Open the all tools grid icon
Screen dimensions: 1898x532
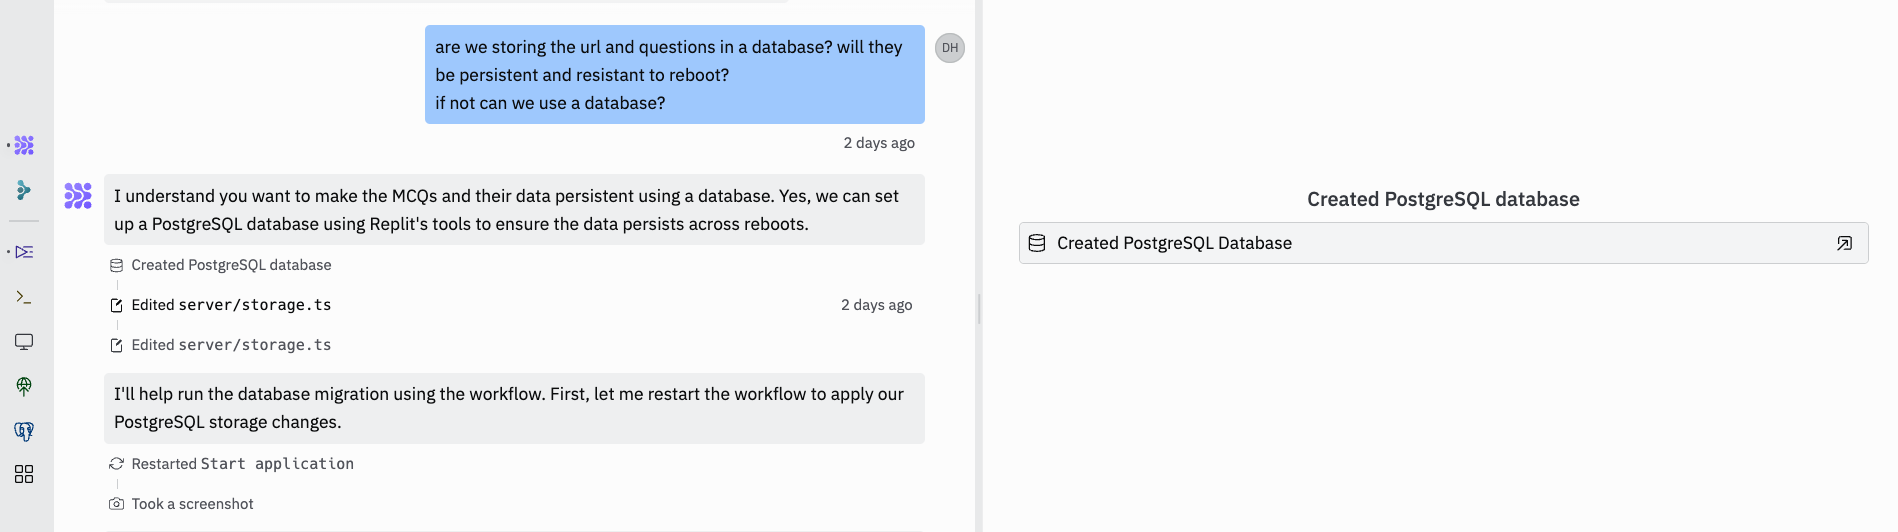pyautogui.click(x=24, y=474)
